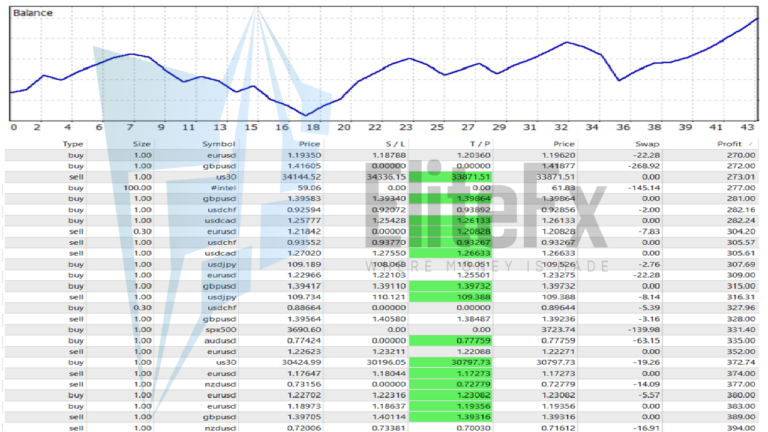Viewport: 768px width, 432px height.
Task: Click the swap value -268.92
Action: [x=643, y=166]
